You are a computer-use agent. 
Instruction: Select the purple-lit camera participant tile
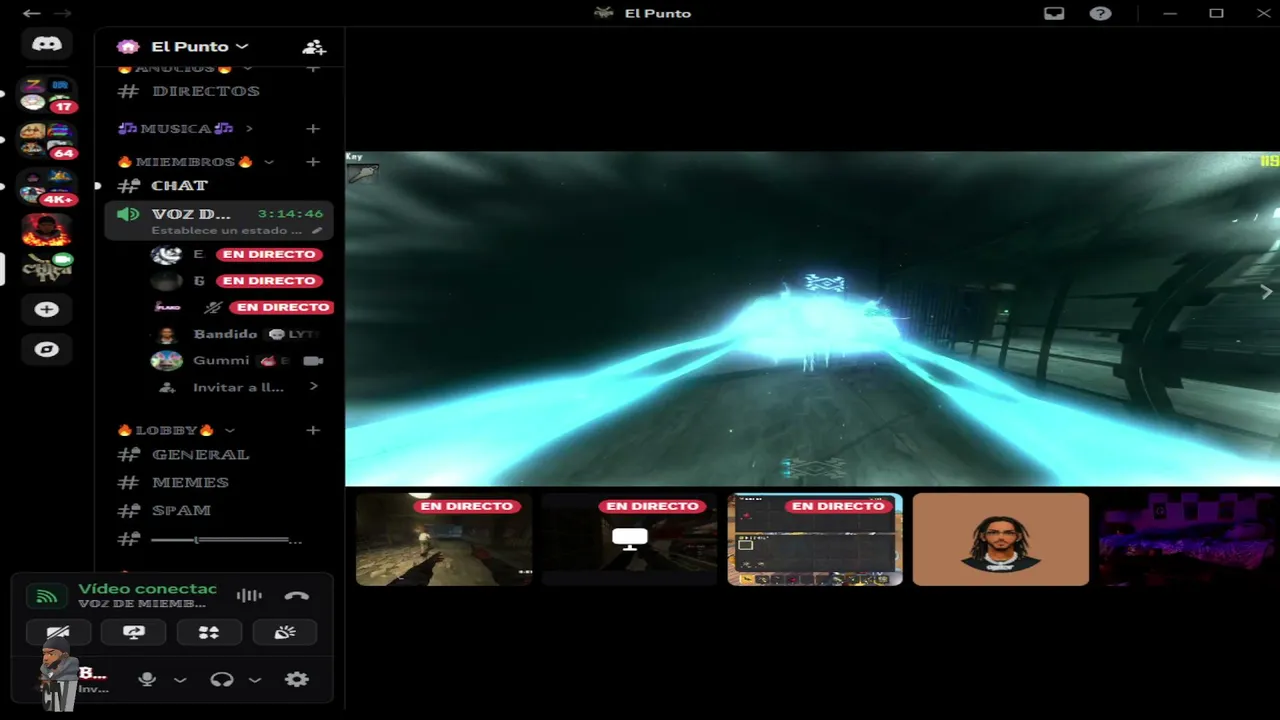[x=1189, y=539]
